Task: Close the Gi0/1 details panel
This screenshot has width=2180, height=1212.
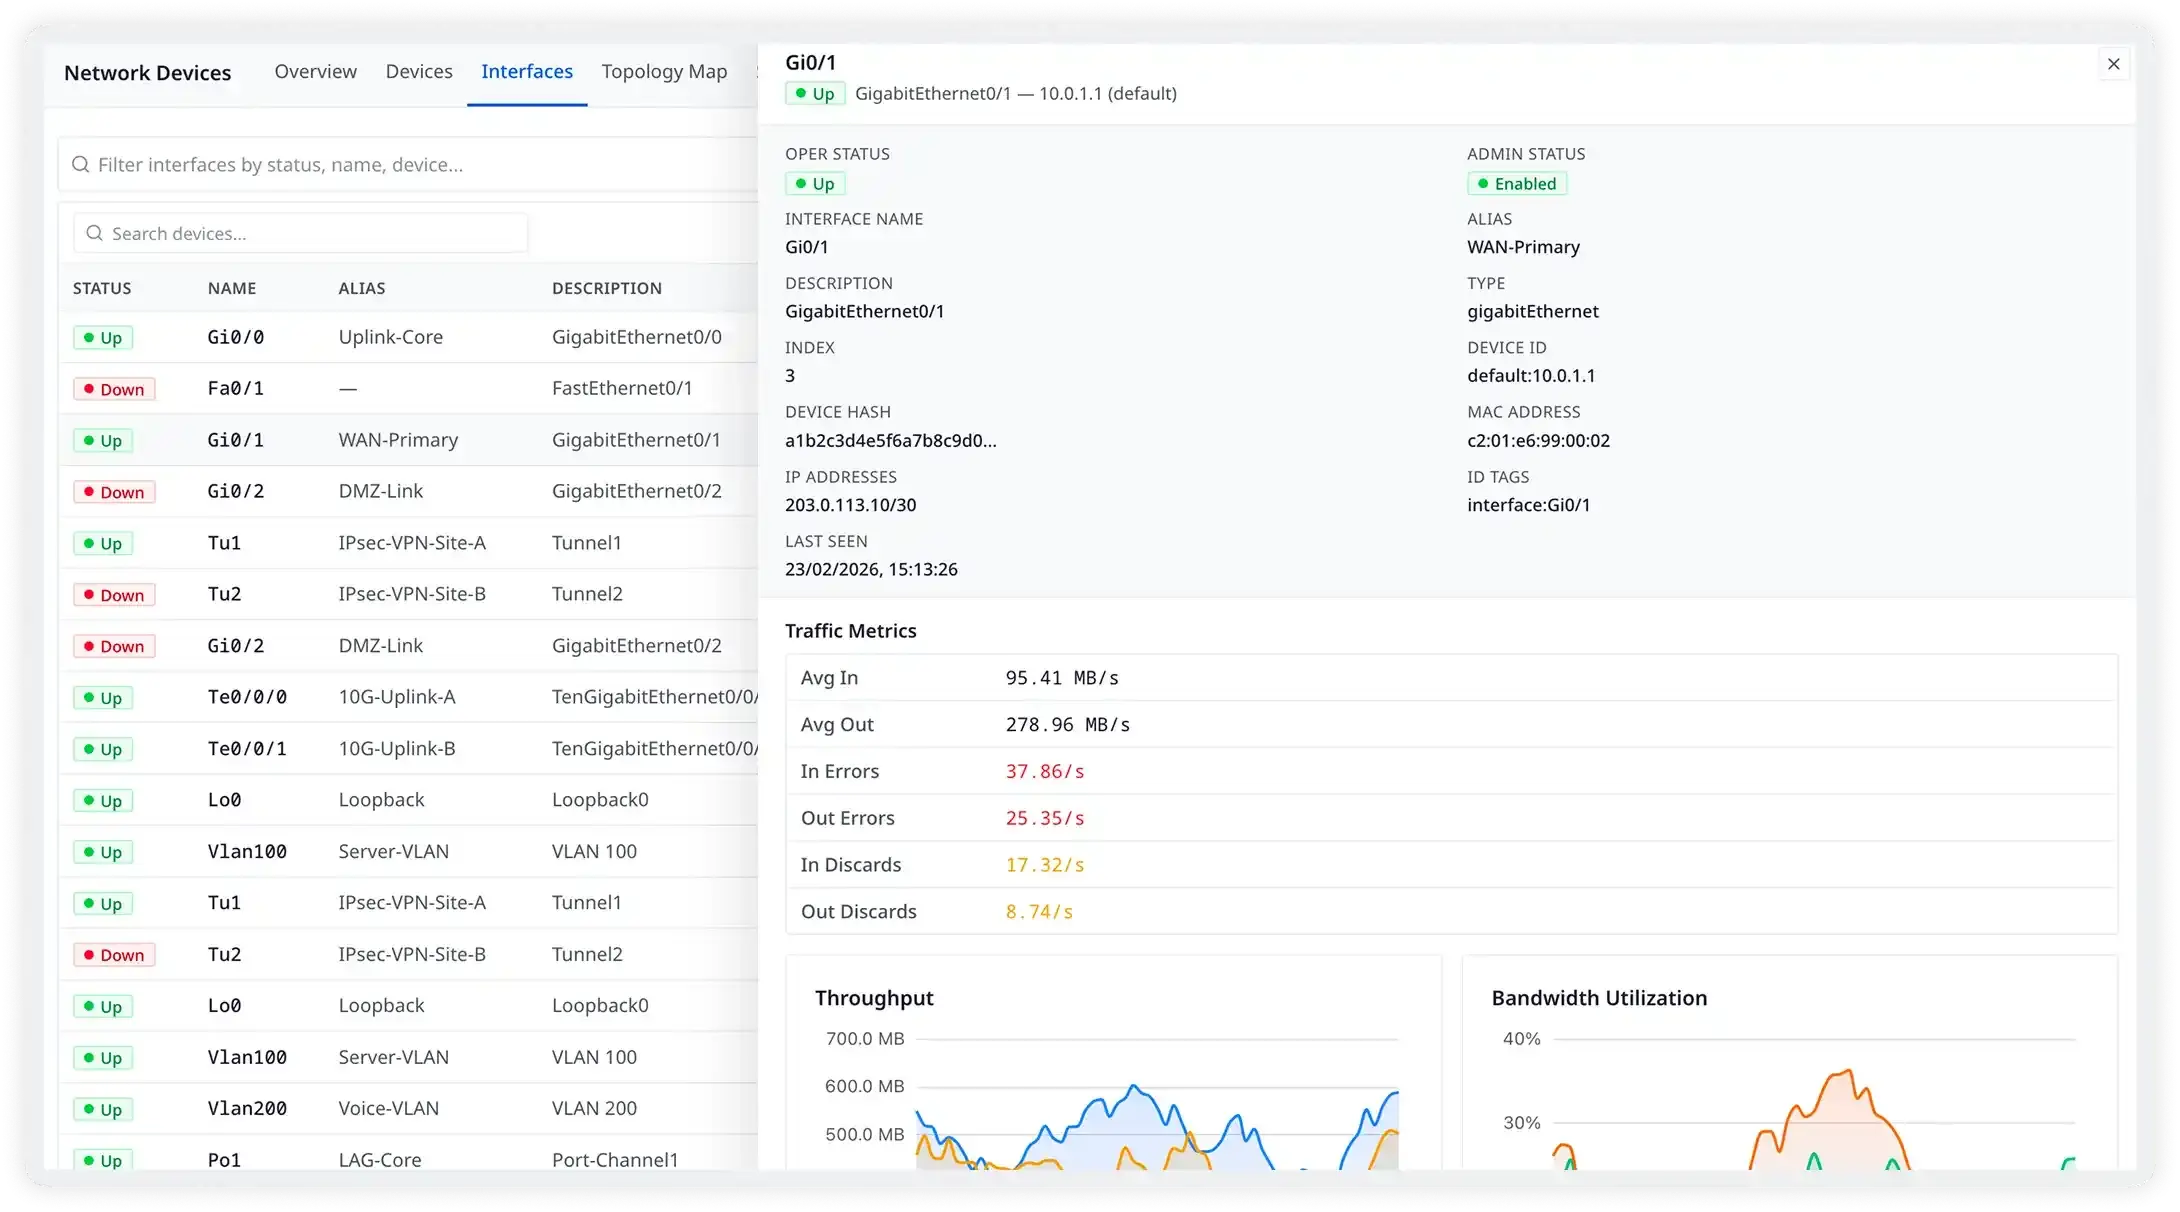Action: (x=2113, y=63)
